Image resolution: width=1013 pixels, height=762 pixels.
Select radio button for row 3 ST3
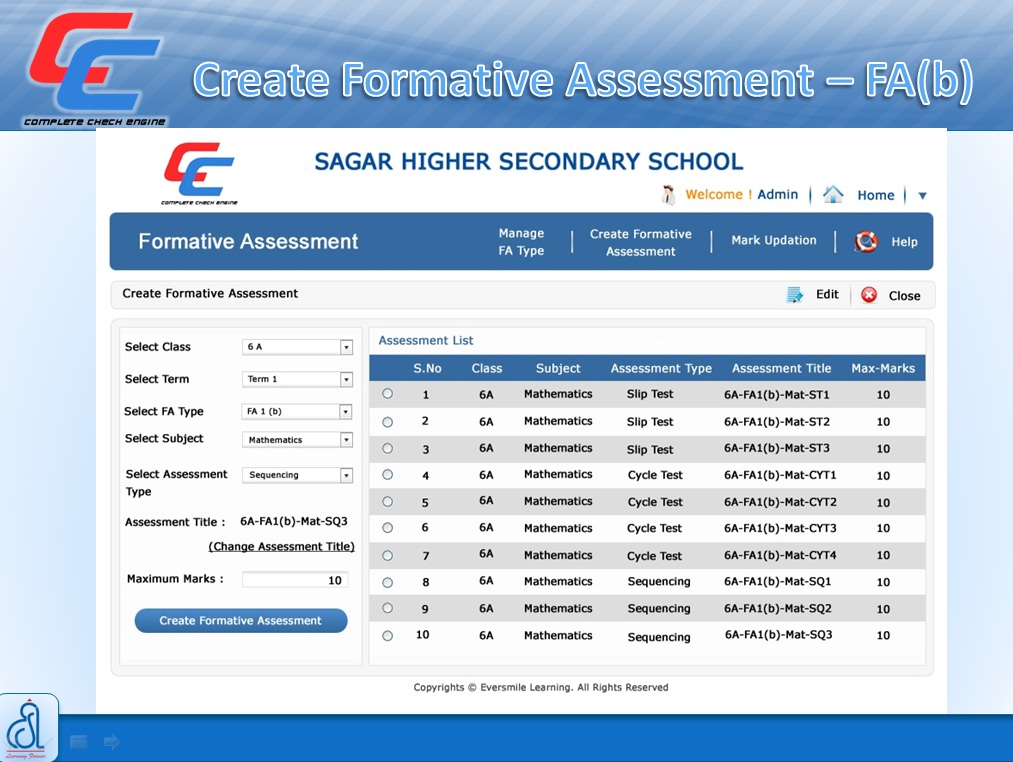388,448
